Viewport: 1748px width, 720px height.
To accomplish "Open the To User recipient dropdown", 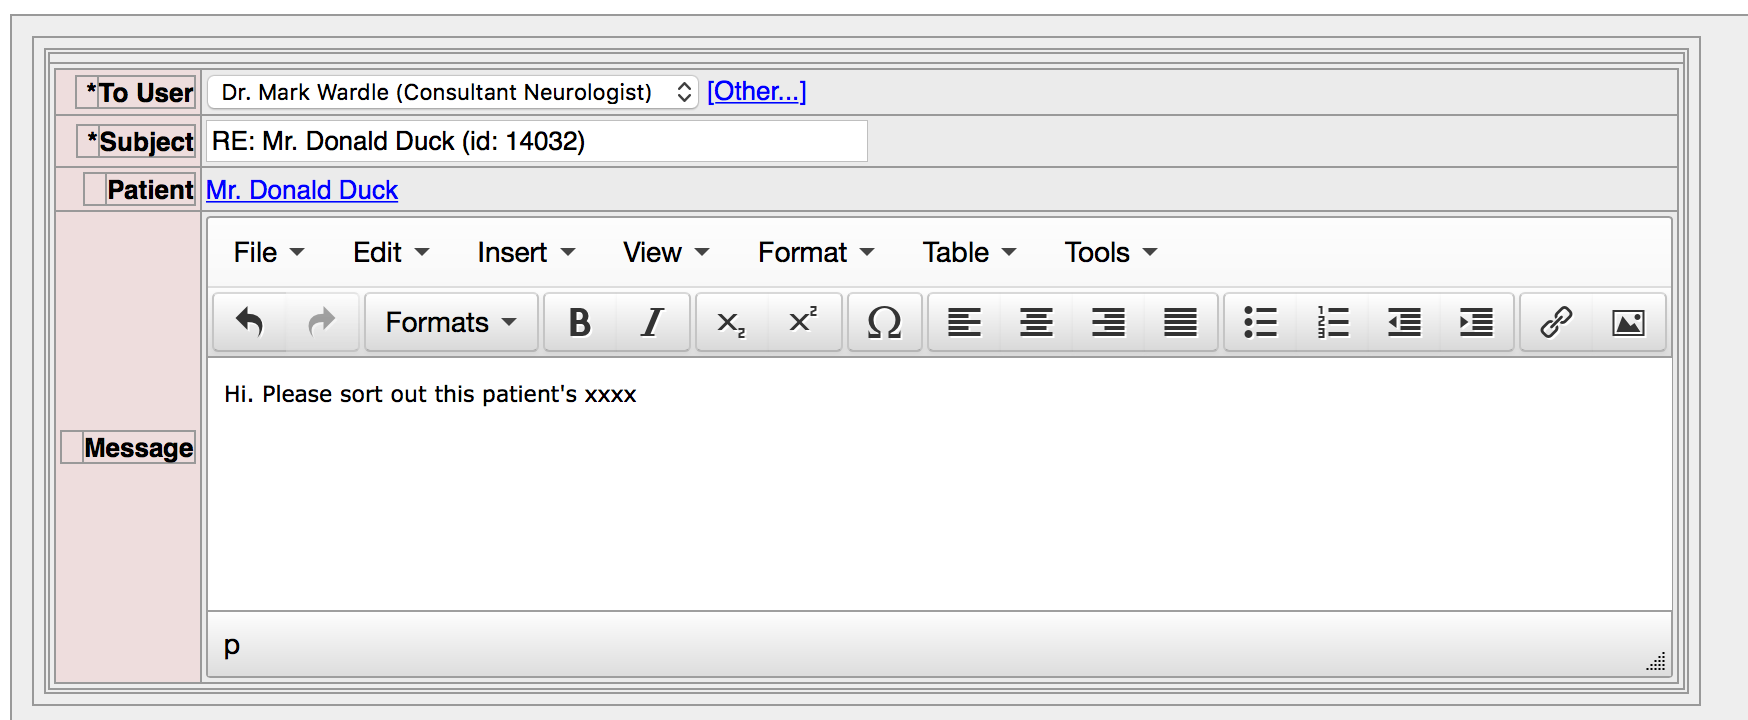I will [453, 92].
